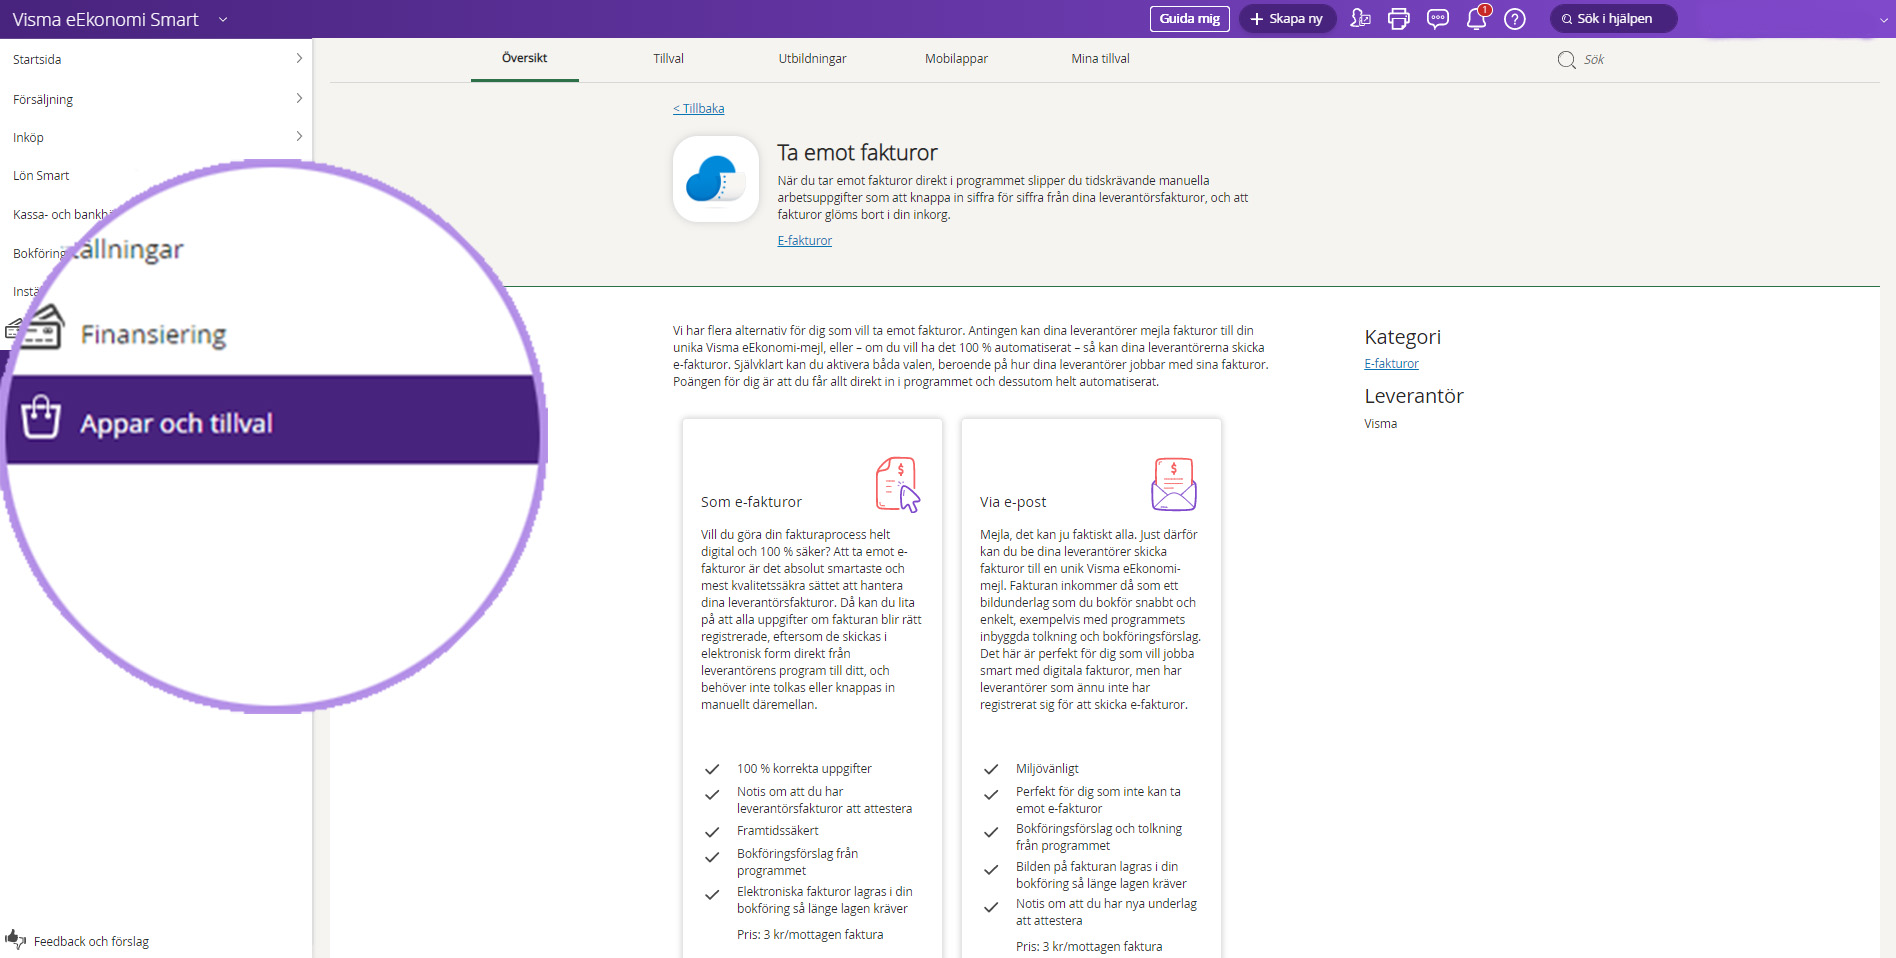Click the Framtidssäkert list item
The width and height of the screenshot is (1896, 958).
(x=777, y=831)
